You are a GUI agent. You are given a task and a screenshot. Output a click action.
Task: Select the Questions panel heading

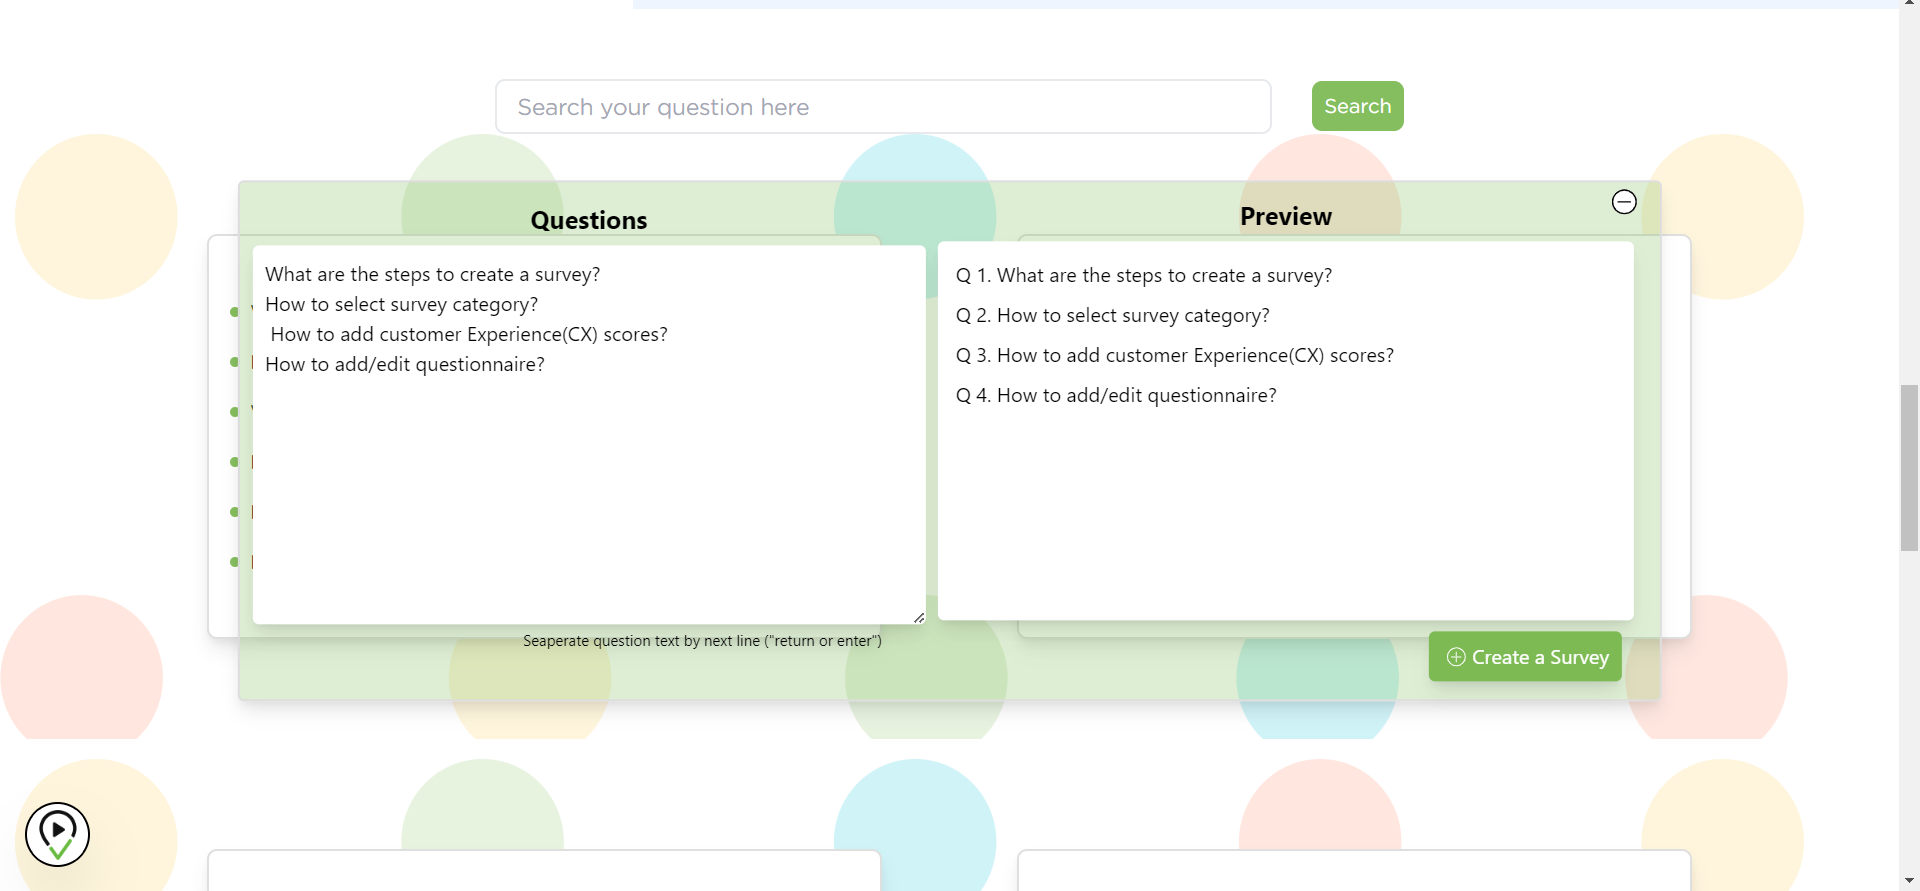[588, 220]
